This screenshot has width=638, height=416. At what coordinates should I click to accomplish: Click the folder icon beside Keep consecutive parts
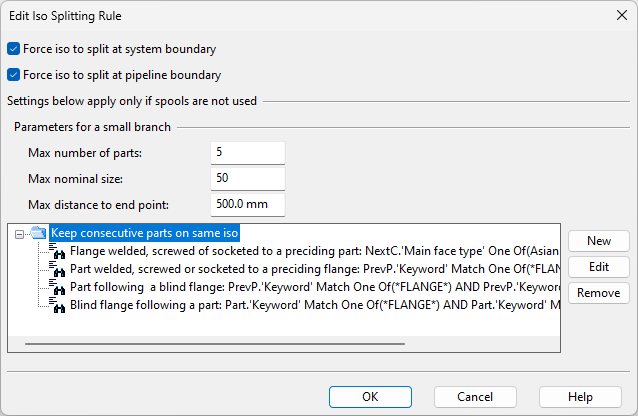[x=38, y=233]
